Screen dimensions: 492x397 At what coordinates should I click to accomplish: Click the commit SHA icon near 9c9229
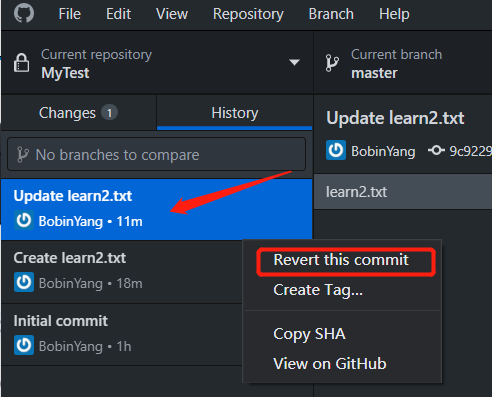tap(436, 151)
